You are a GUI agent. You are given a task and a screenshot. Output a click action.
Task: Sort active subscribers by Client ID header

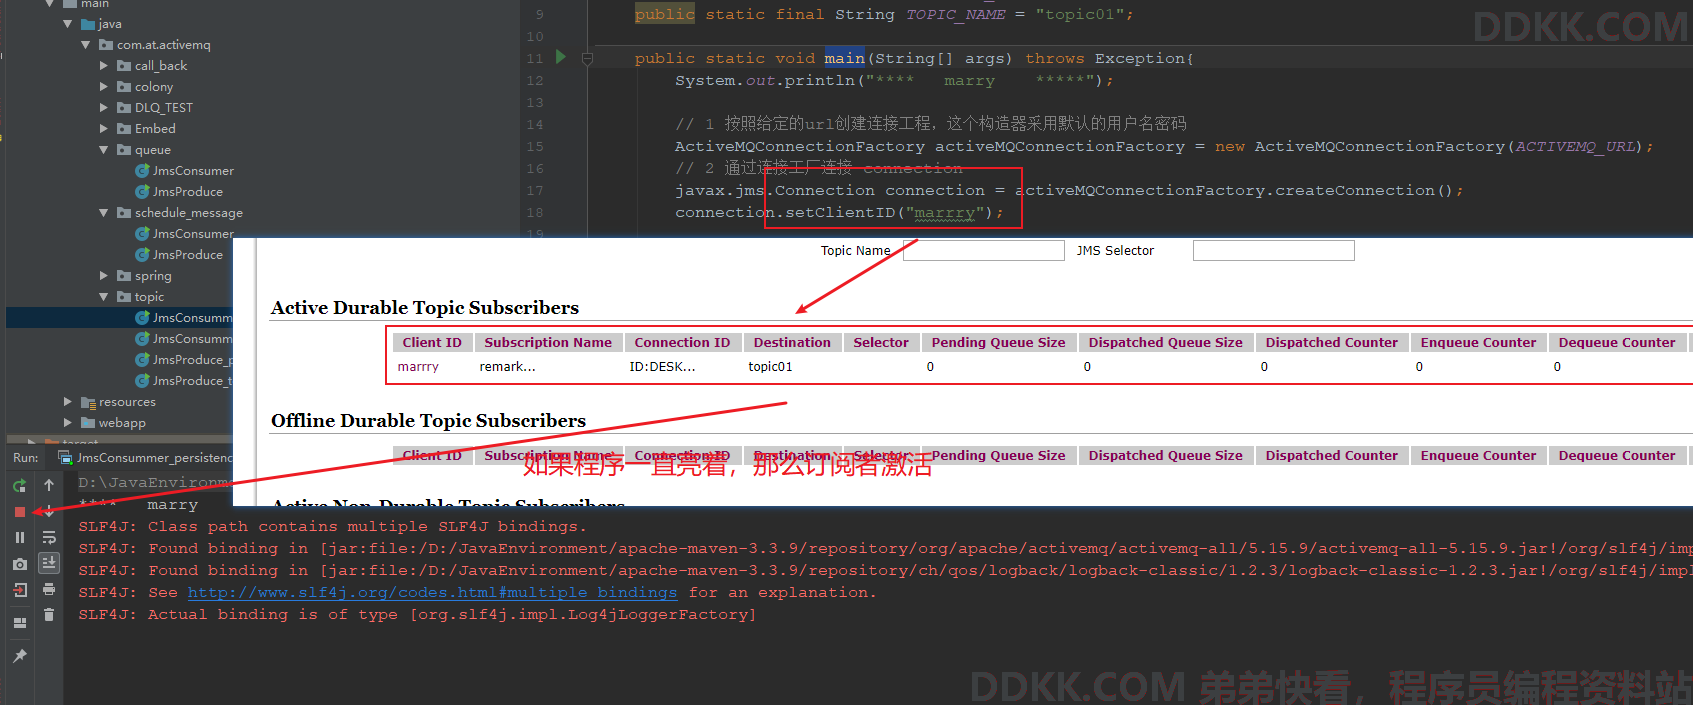click(432, 343)
